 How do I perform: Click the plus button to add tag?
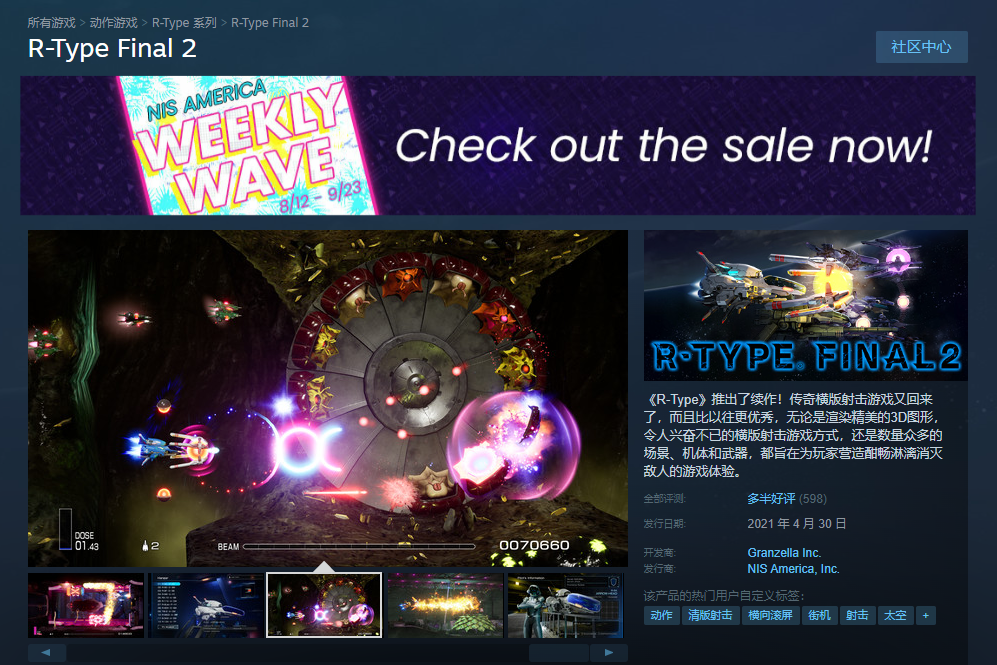click(x=926, y=615)
